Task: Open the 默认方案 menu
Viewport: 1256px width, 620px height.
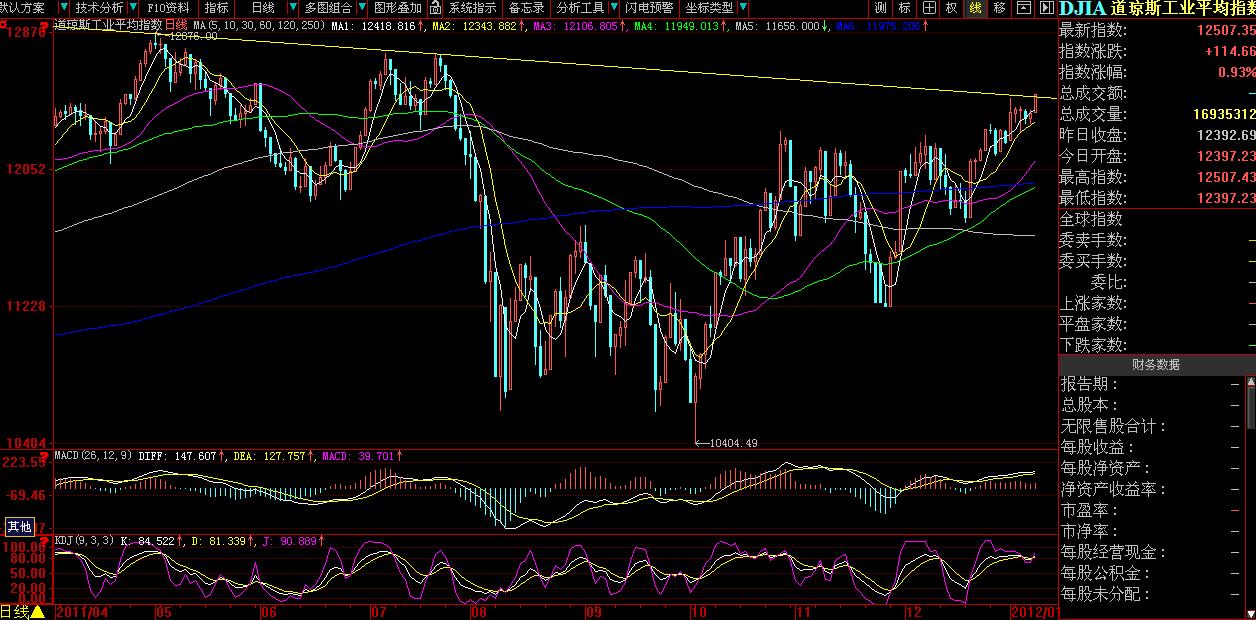Action: click(x=22, y=8)
